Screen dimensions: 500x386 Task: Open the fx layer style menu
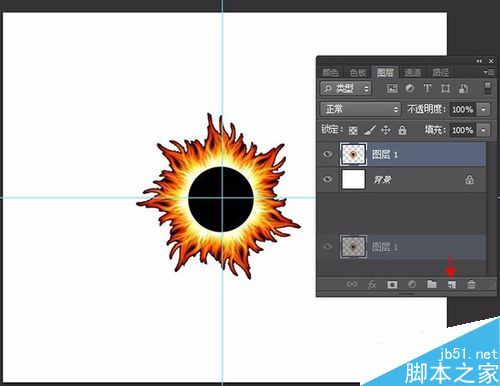(x=372, y=284)
